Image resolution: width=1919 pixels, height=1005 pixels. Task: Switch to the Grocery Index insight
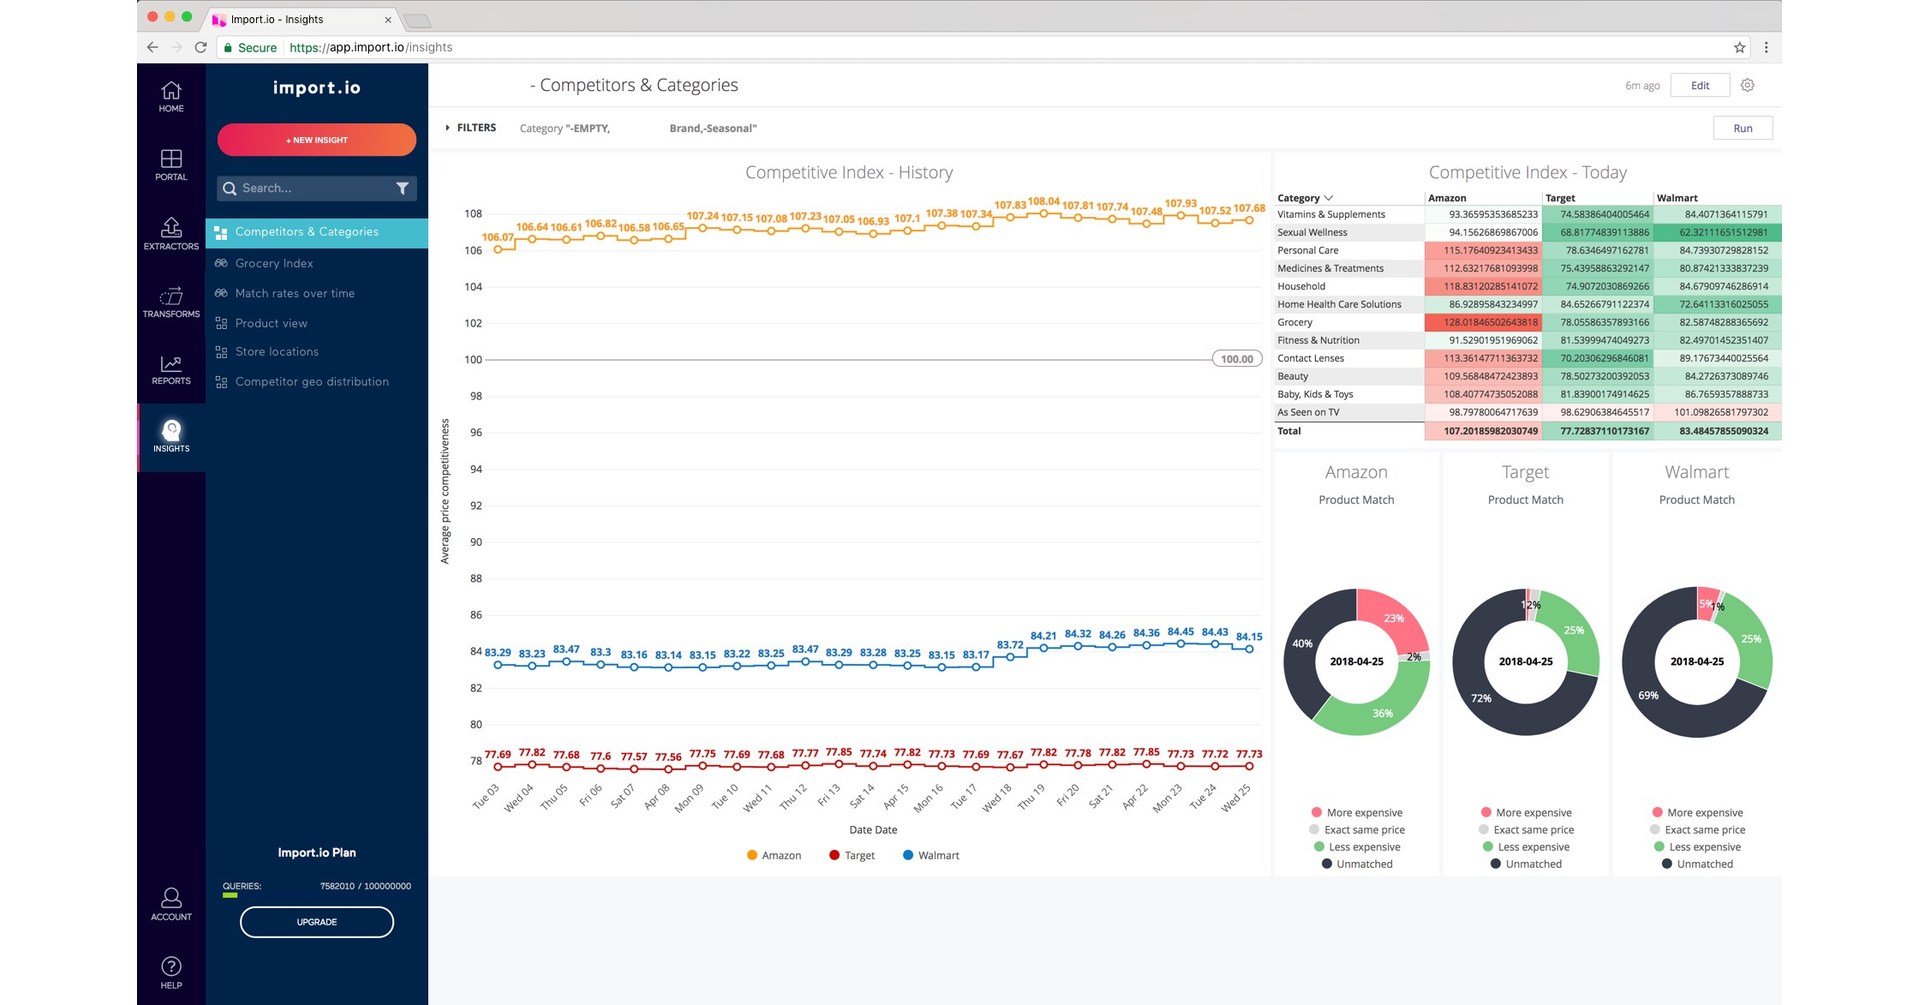click(x=274, y=263)
